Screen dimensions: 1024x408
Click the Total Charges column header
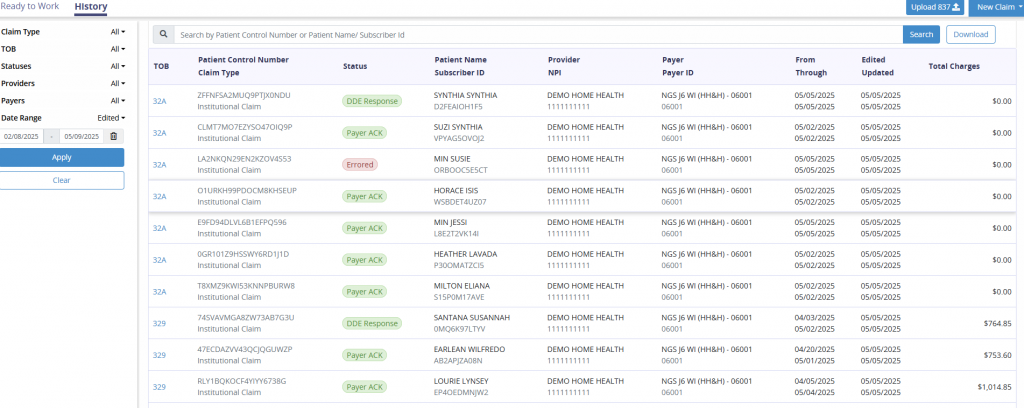954,66
